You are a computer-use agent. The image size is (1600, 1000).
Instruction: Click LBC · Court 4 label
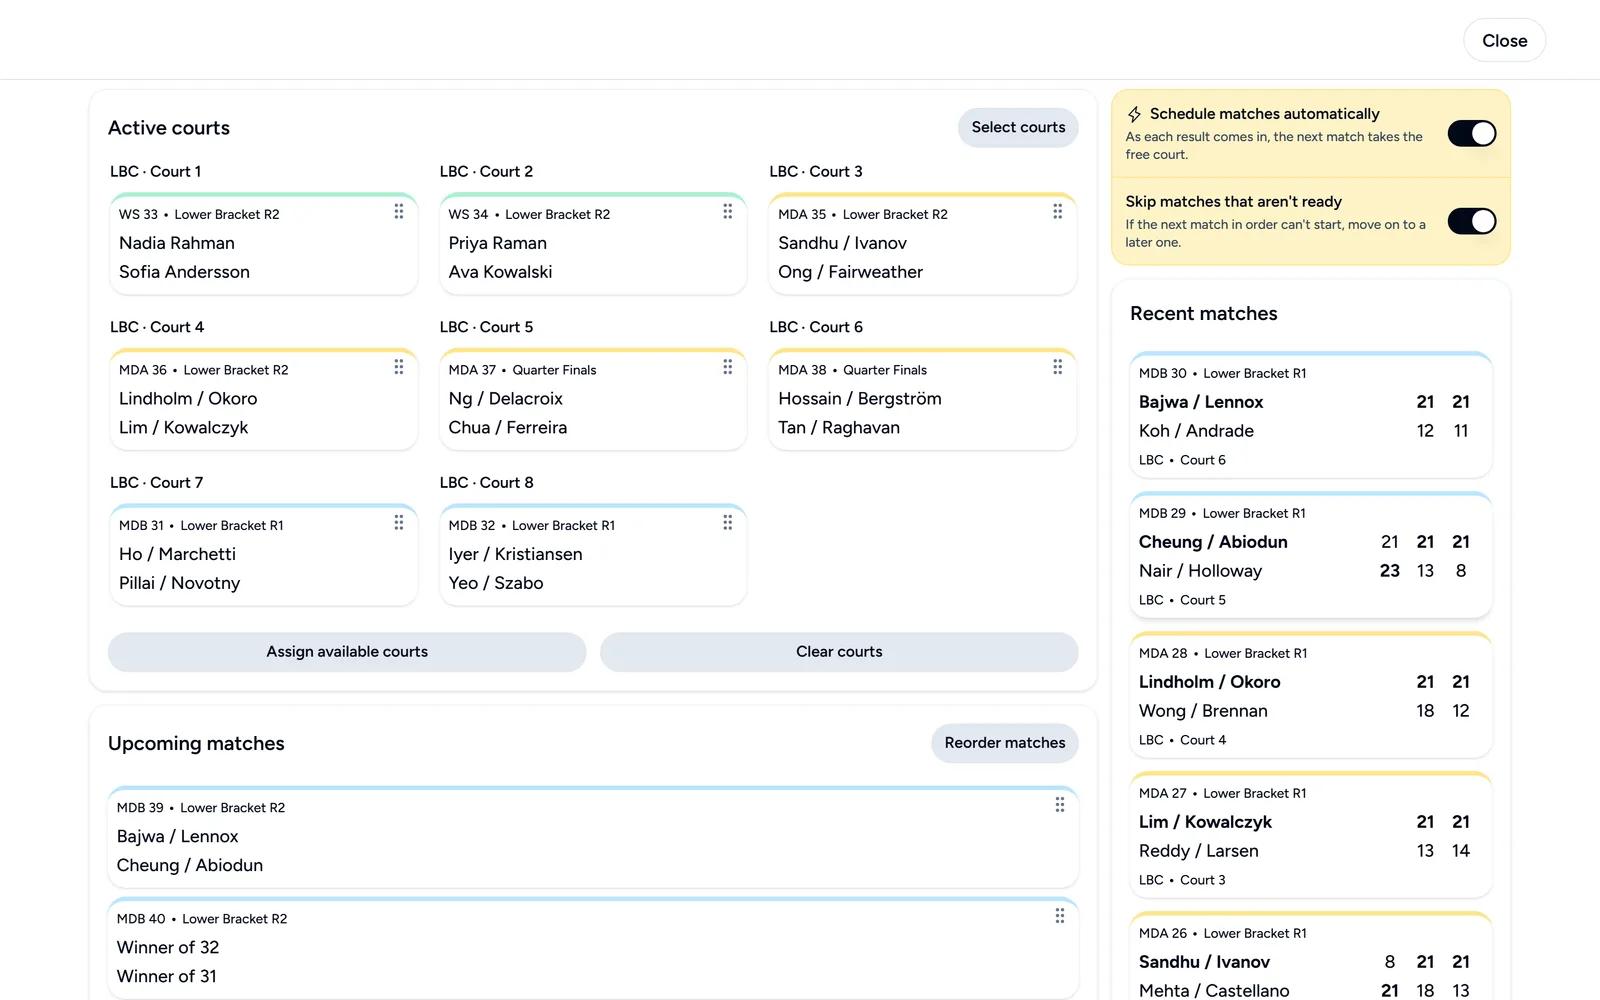157,327
